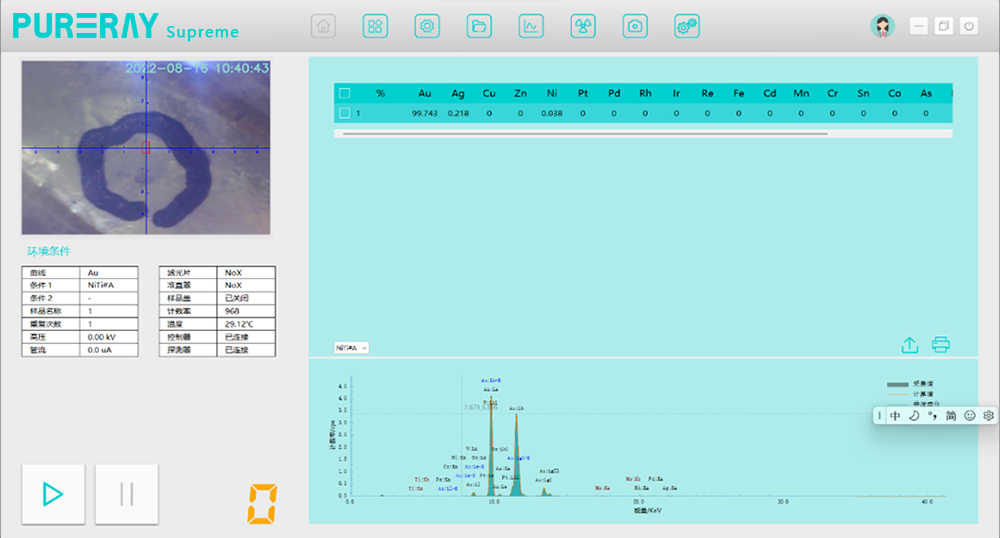The image size is (1000, 538).
Task: Open the folder icon in toolbar
Action: (479, 27)
